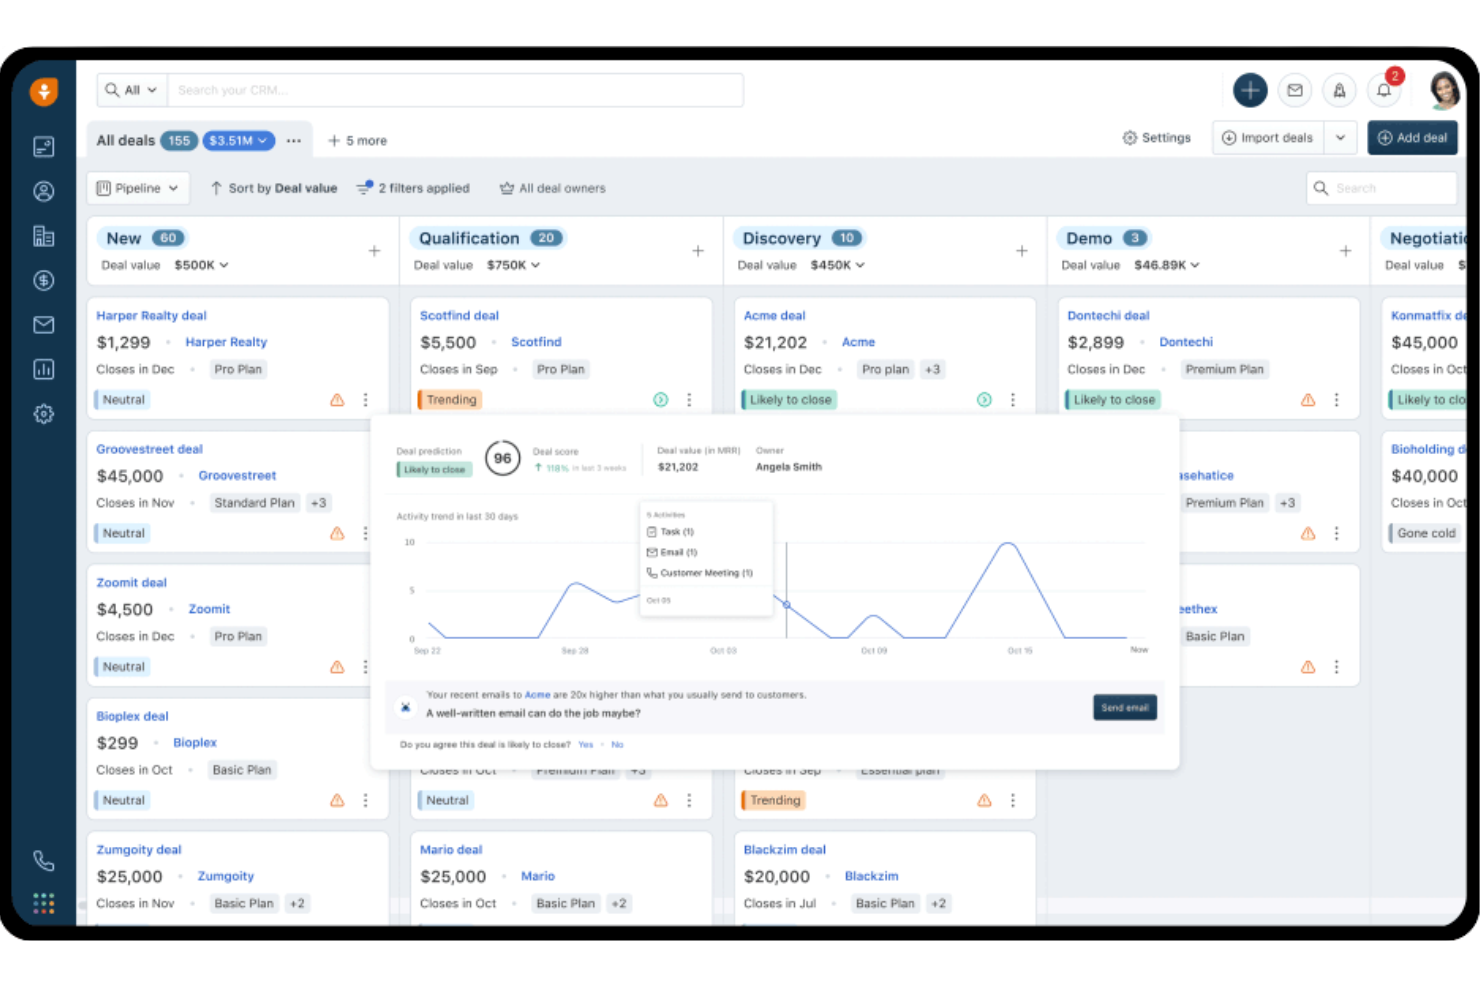
Task: View Analytics via the bar-chart sidebar icon
Action: tap(43, 369)
